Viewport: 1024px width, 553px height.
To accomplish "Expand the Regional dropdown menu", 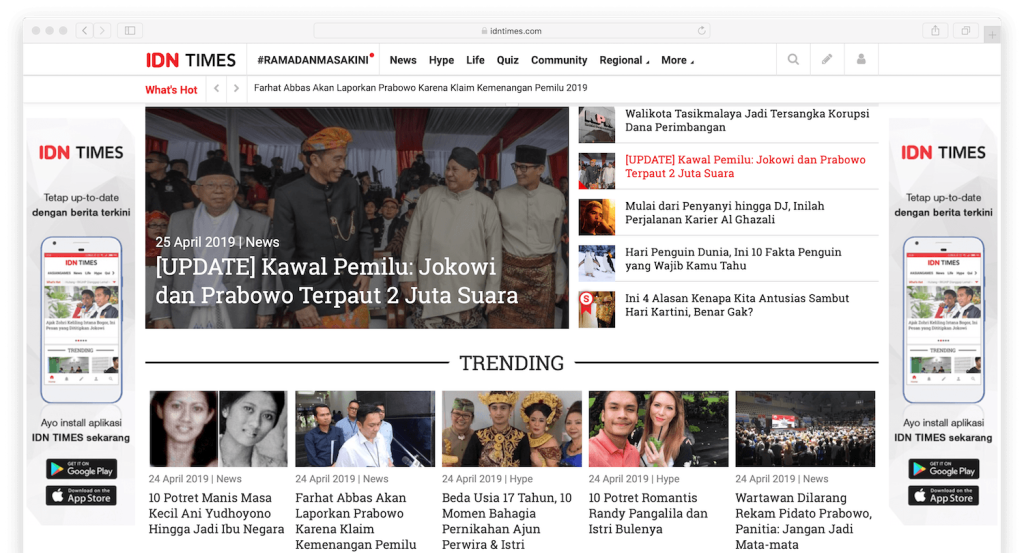I will (x=624, y=60).
